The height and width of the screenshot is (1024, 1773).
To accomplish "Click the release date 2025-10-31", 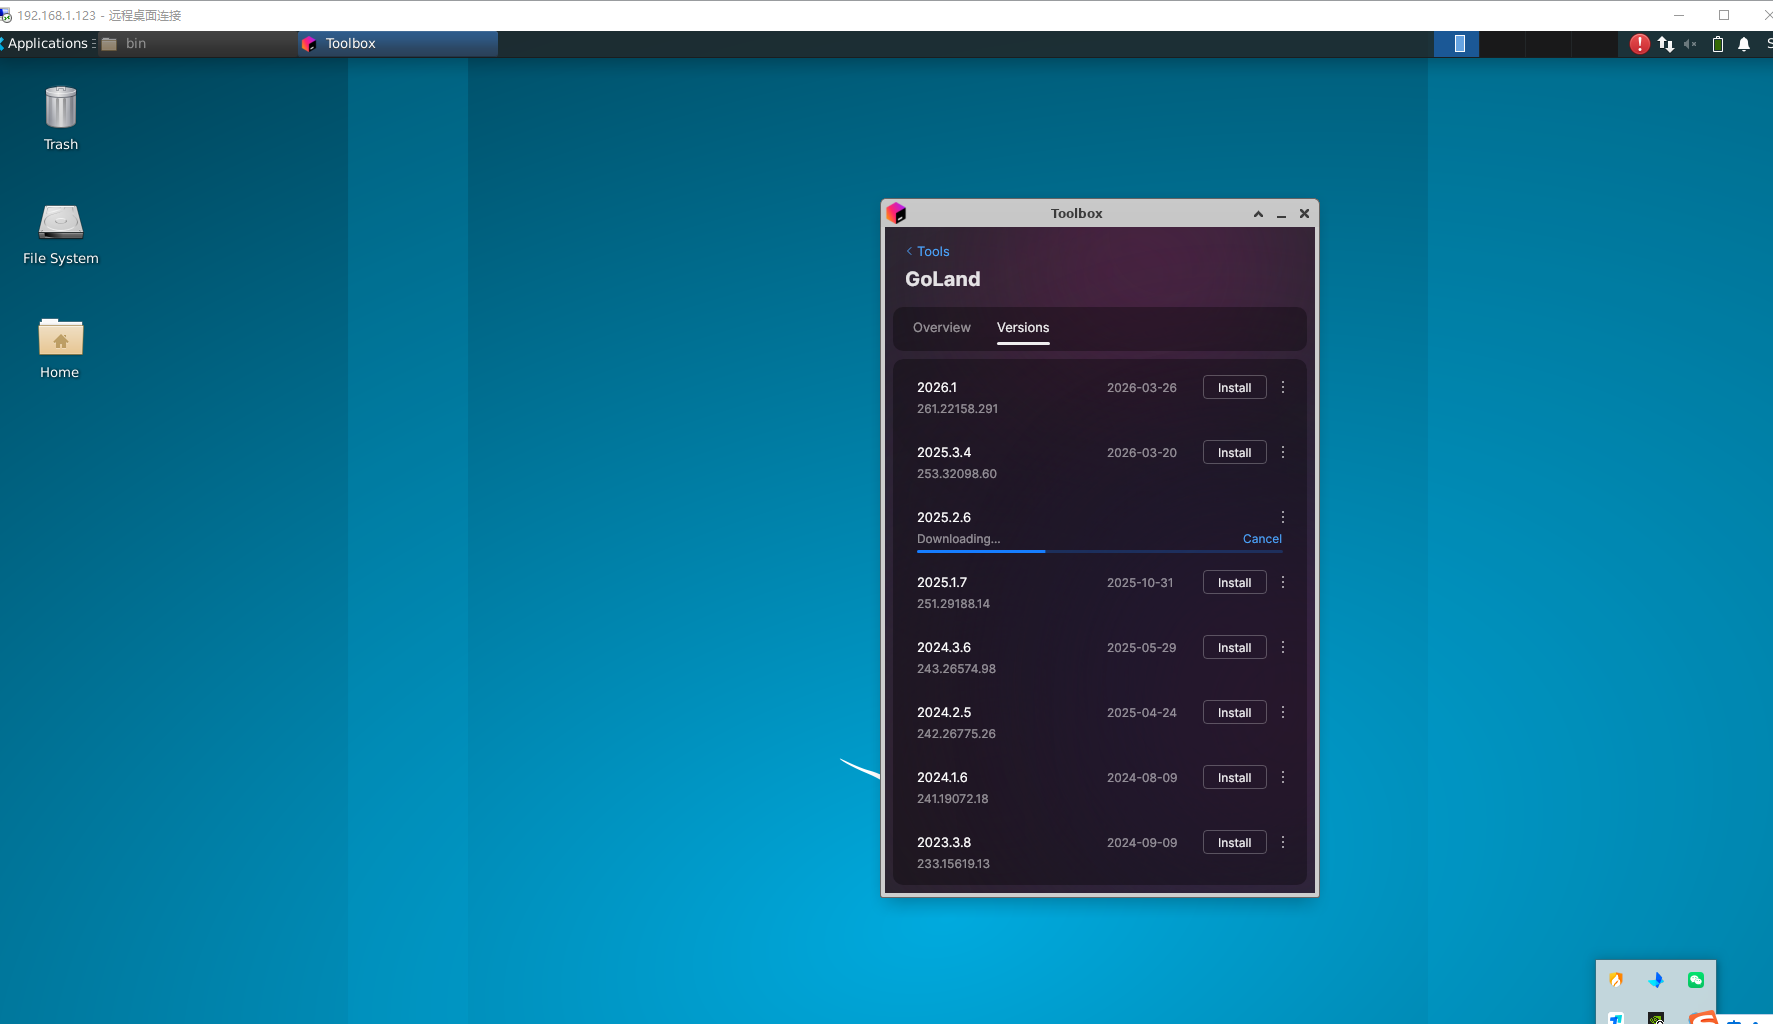I will point(1140,582).
